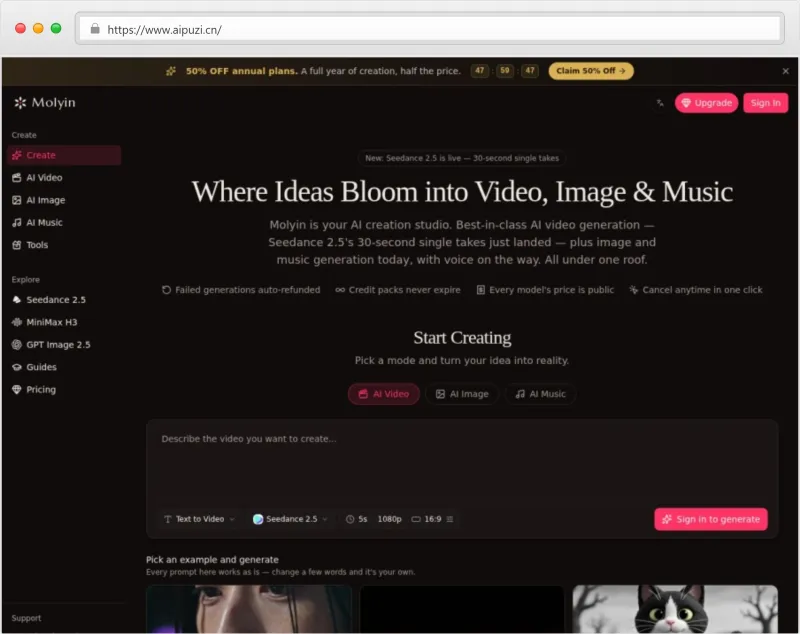Open the Upgrade plan button
Image resolution: width=800 pixels, height=634 pixels.
point(706,103)
